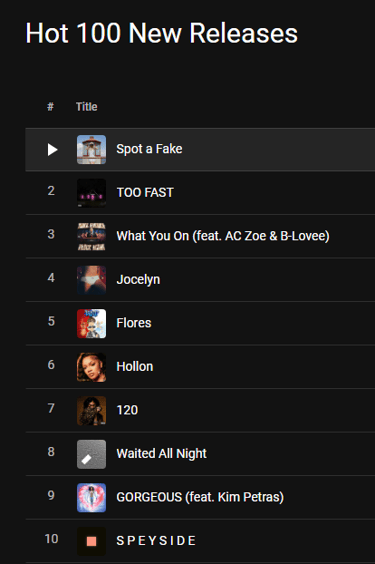The width and height of the screenshot is (375, 564).
Task: Open the Spot a Fake album cover
Action: pyautogui.click(x=91, y=150)
